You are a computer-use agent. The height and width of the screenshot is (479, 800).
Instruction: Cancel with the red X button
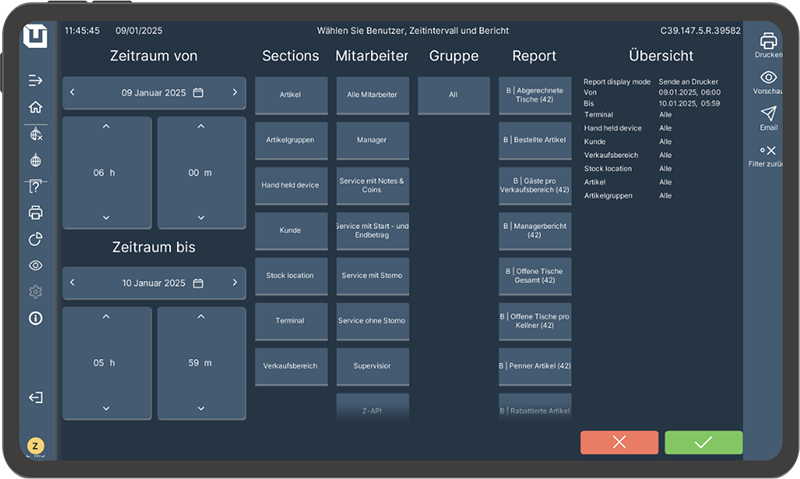pos(619,442)
